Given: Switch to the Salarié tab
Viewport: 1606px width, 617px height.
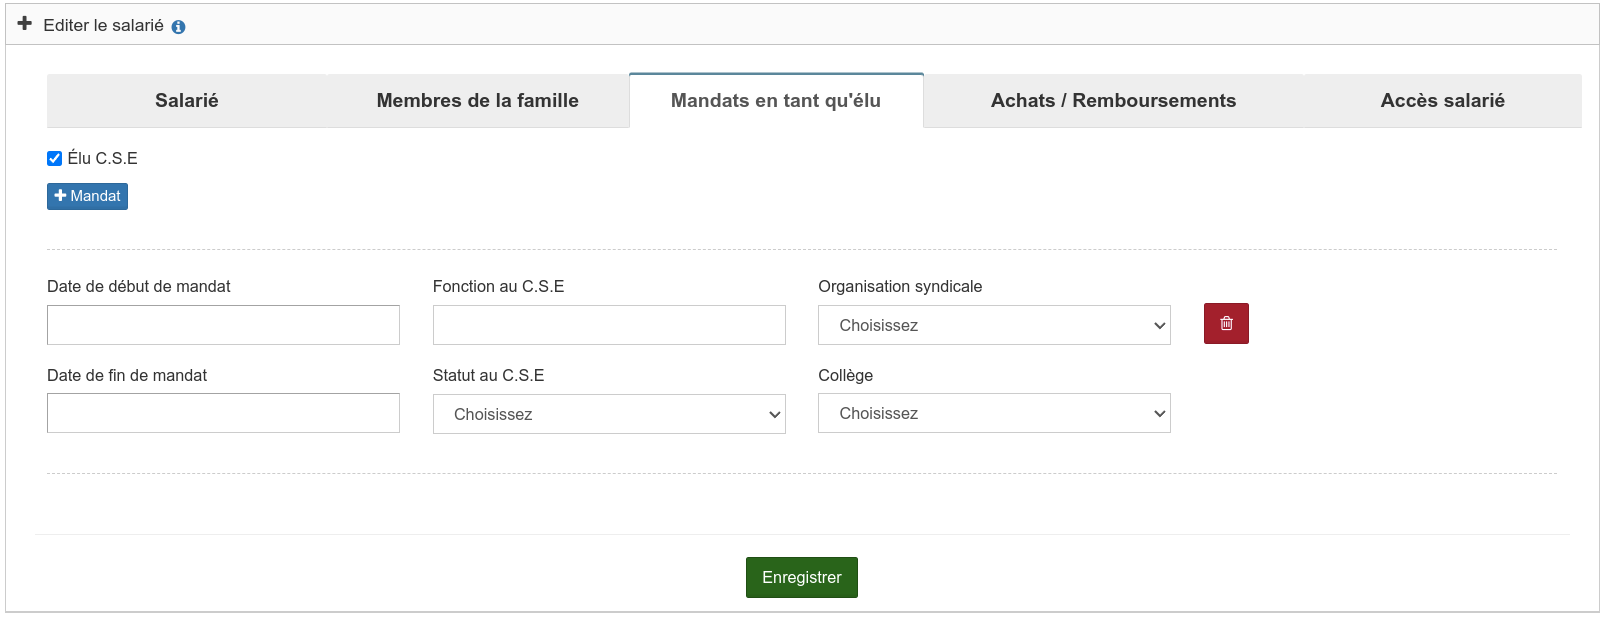Looking at the screenshot, I should (187, 101).
